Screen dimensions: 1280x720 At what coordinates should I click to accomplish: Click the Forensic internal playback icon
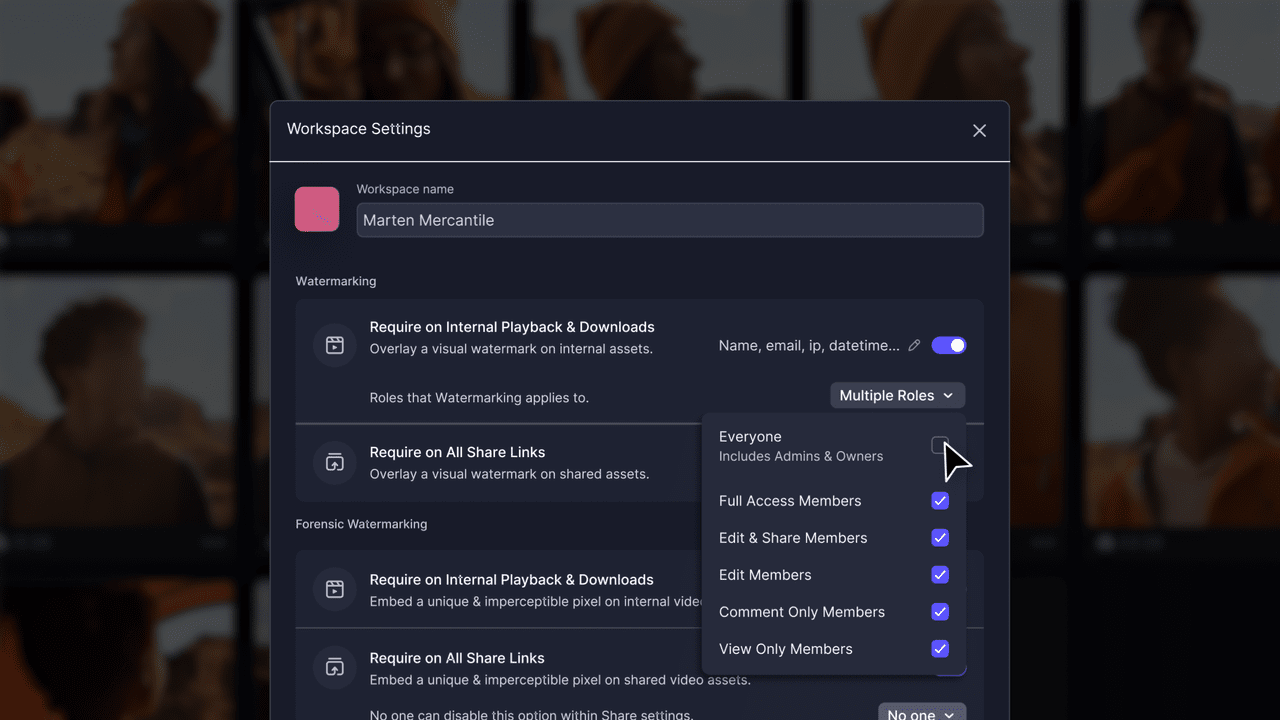[x=335, y=589]
